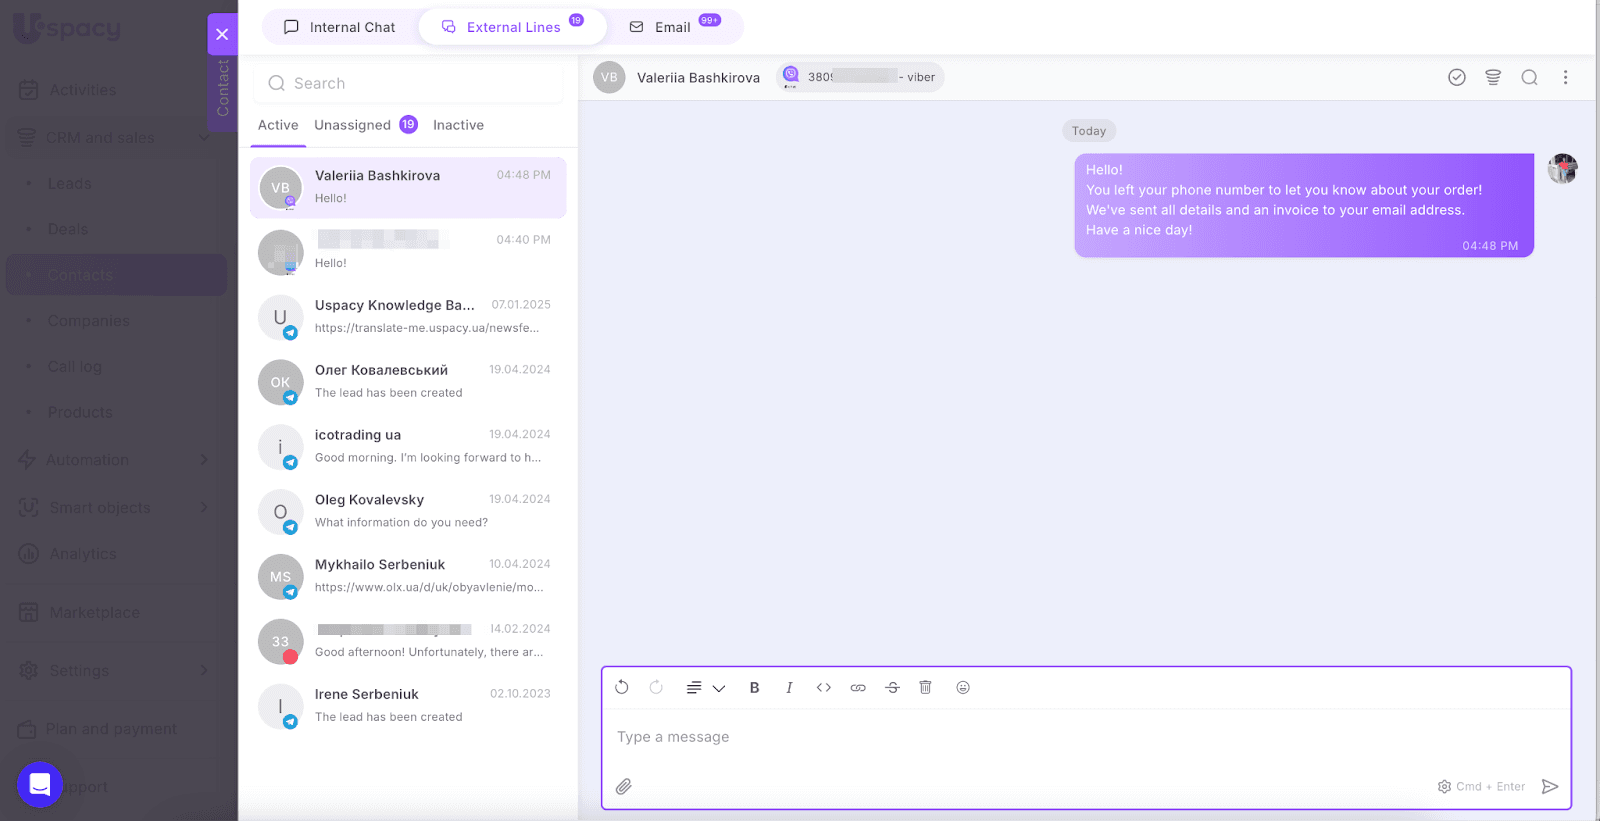Open Email tab

coord(672,27)
